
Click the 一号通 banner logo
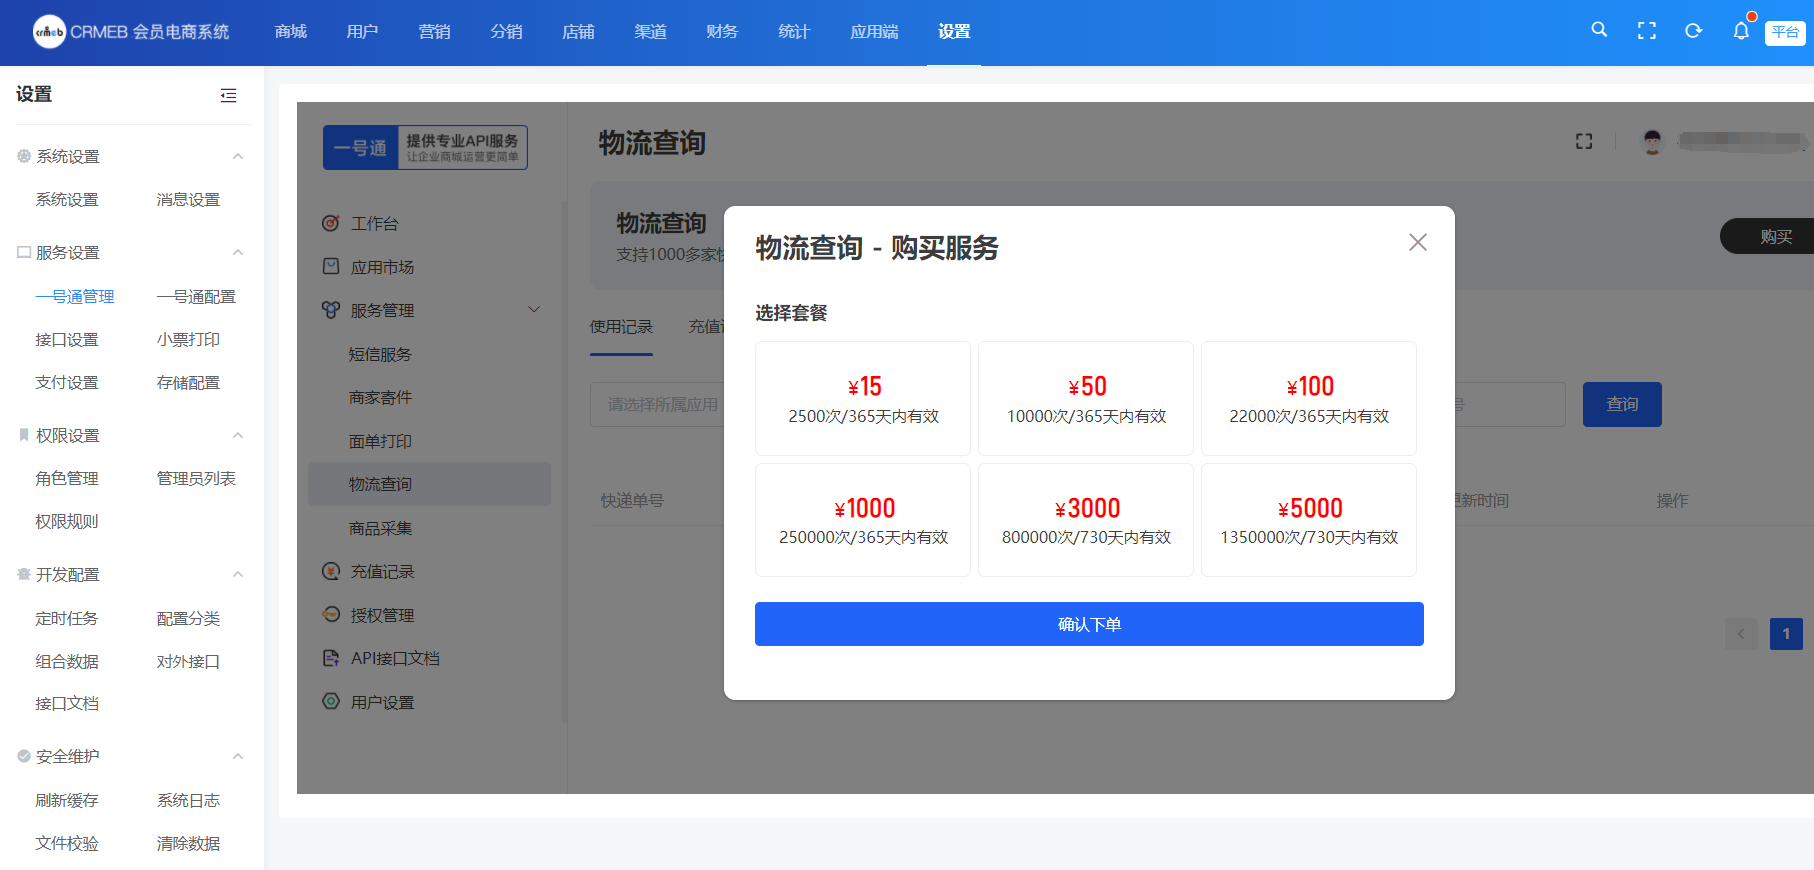coord(425,148)
